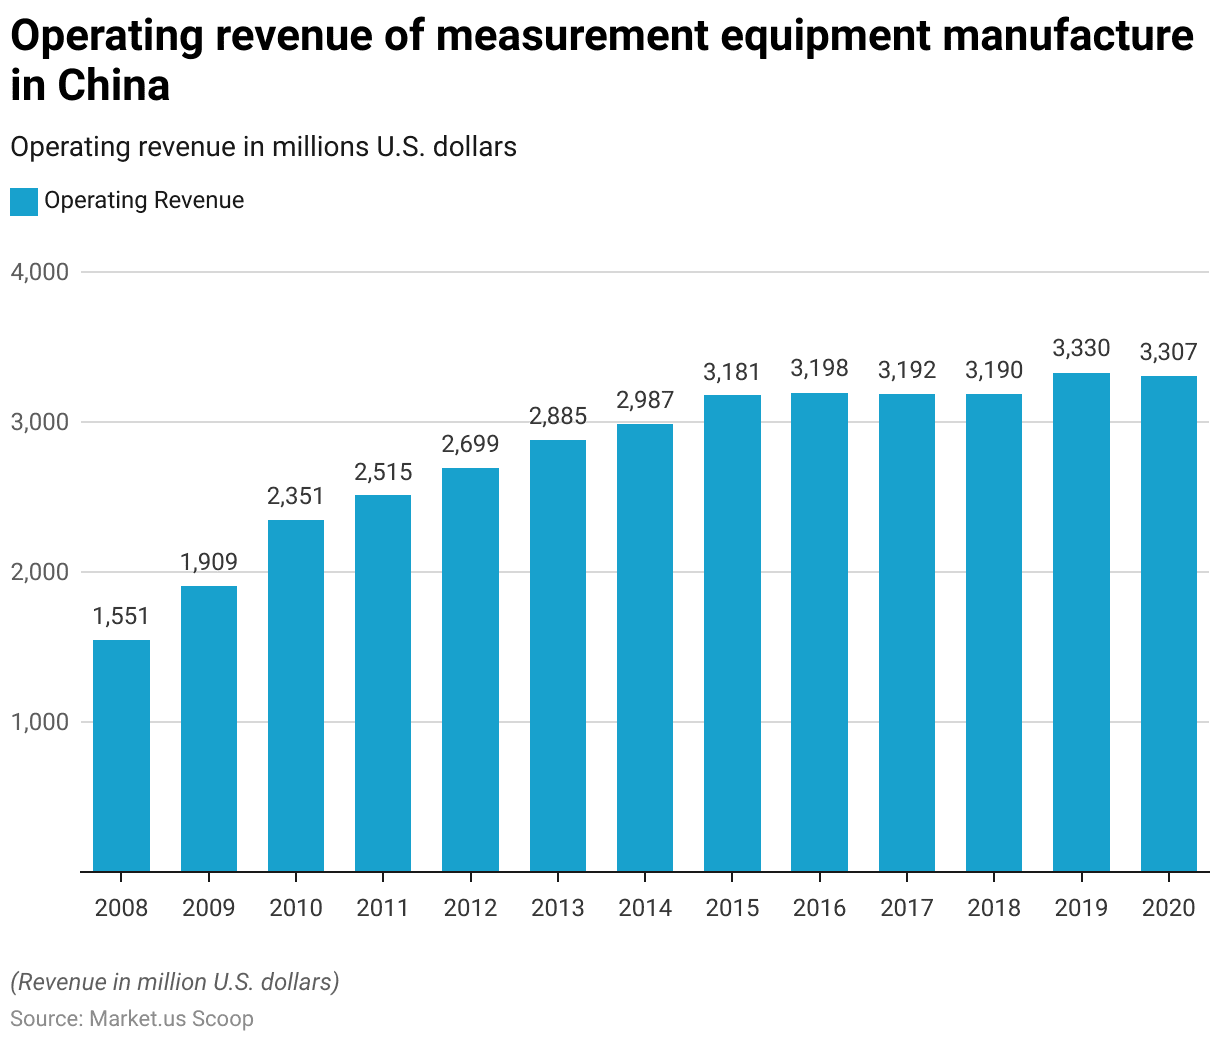Click the 2010 bar in chart
This screenshot has height=1044, width=1220.
pyautogui.click(x=296, y=696)
